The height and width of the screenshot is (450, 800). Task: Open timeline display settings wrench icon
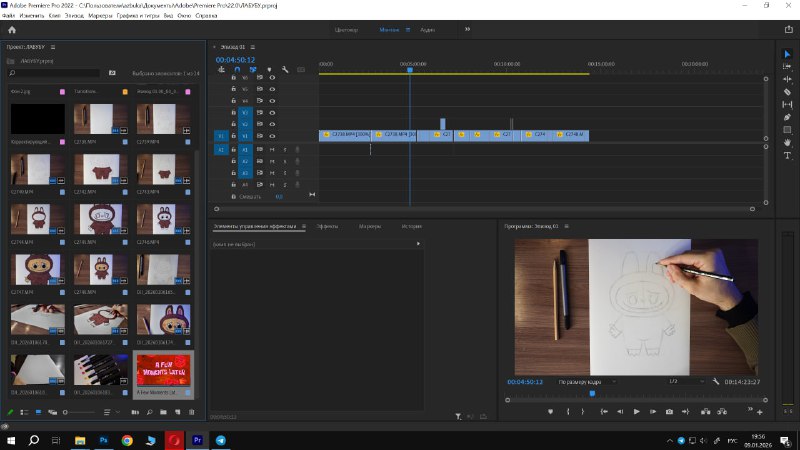285,69
